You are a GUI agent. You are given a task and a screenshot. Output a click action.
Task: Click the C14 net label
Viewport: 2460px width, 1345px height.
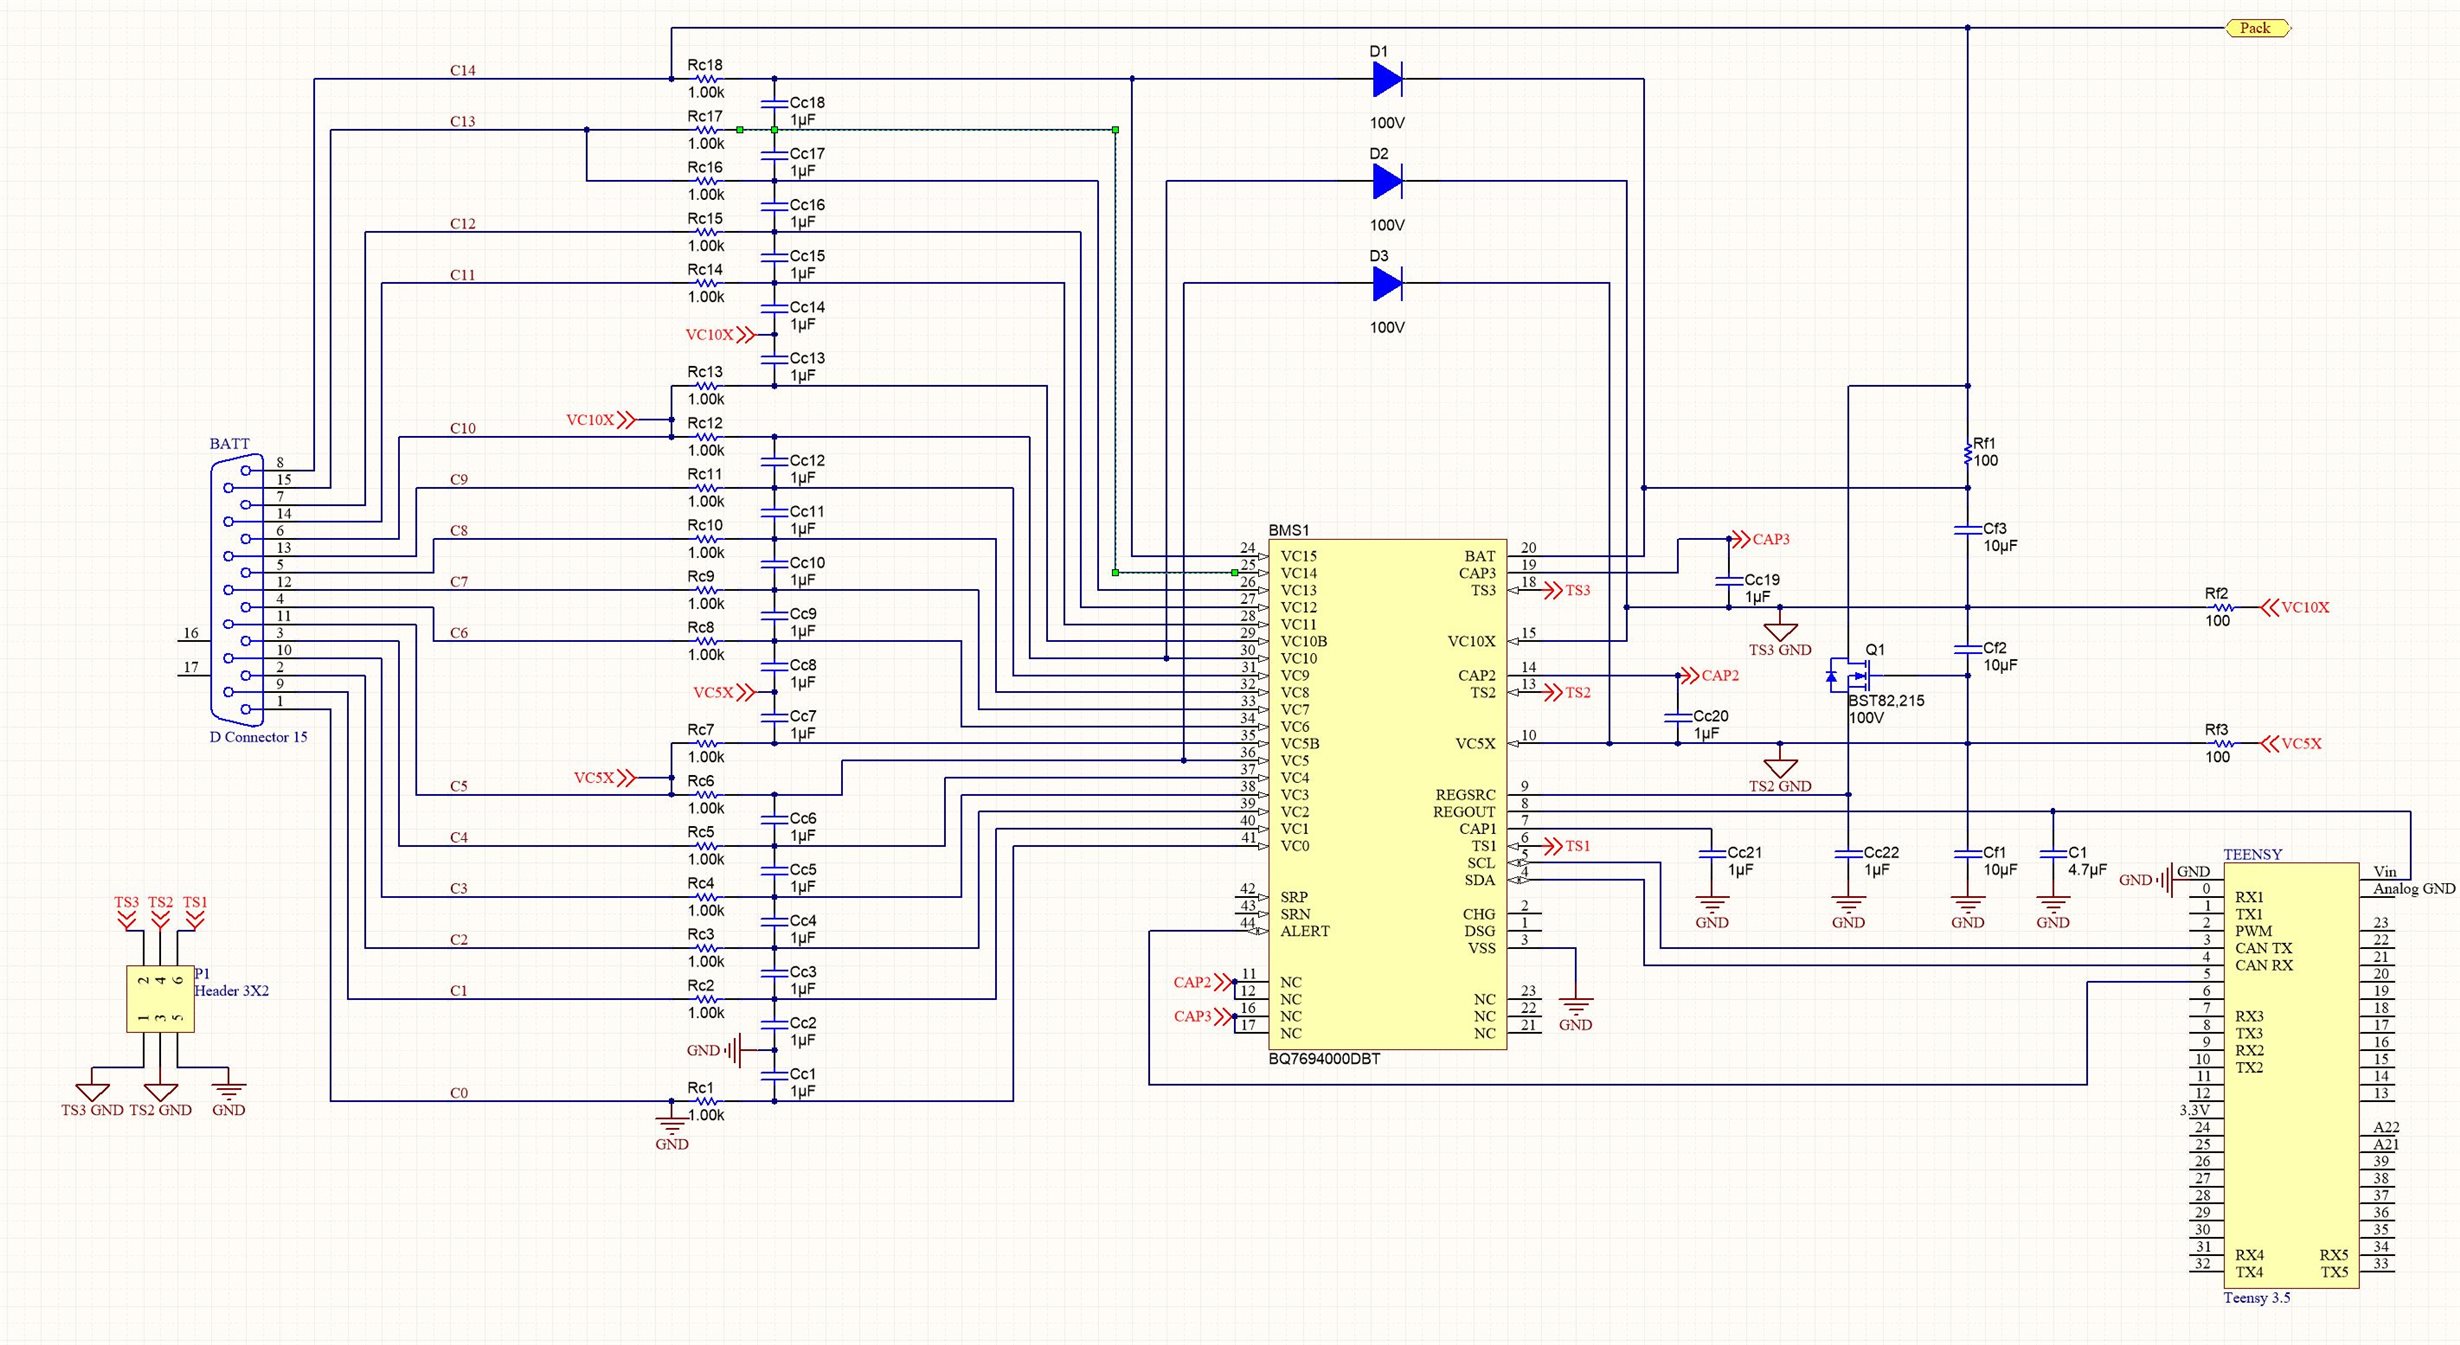[x=462, y=70]
